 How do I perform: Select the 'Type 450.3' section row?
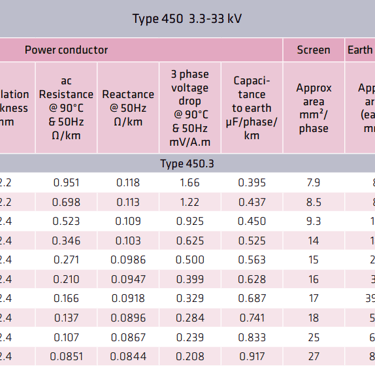[187, 164]
